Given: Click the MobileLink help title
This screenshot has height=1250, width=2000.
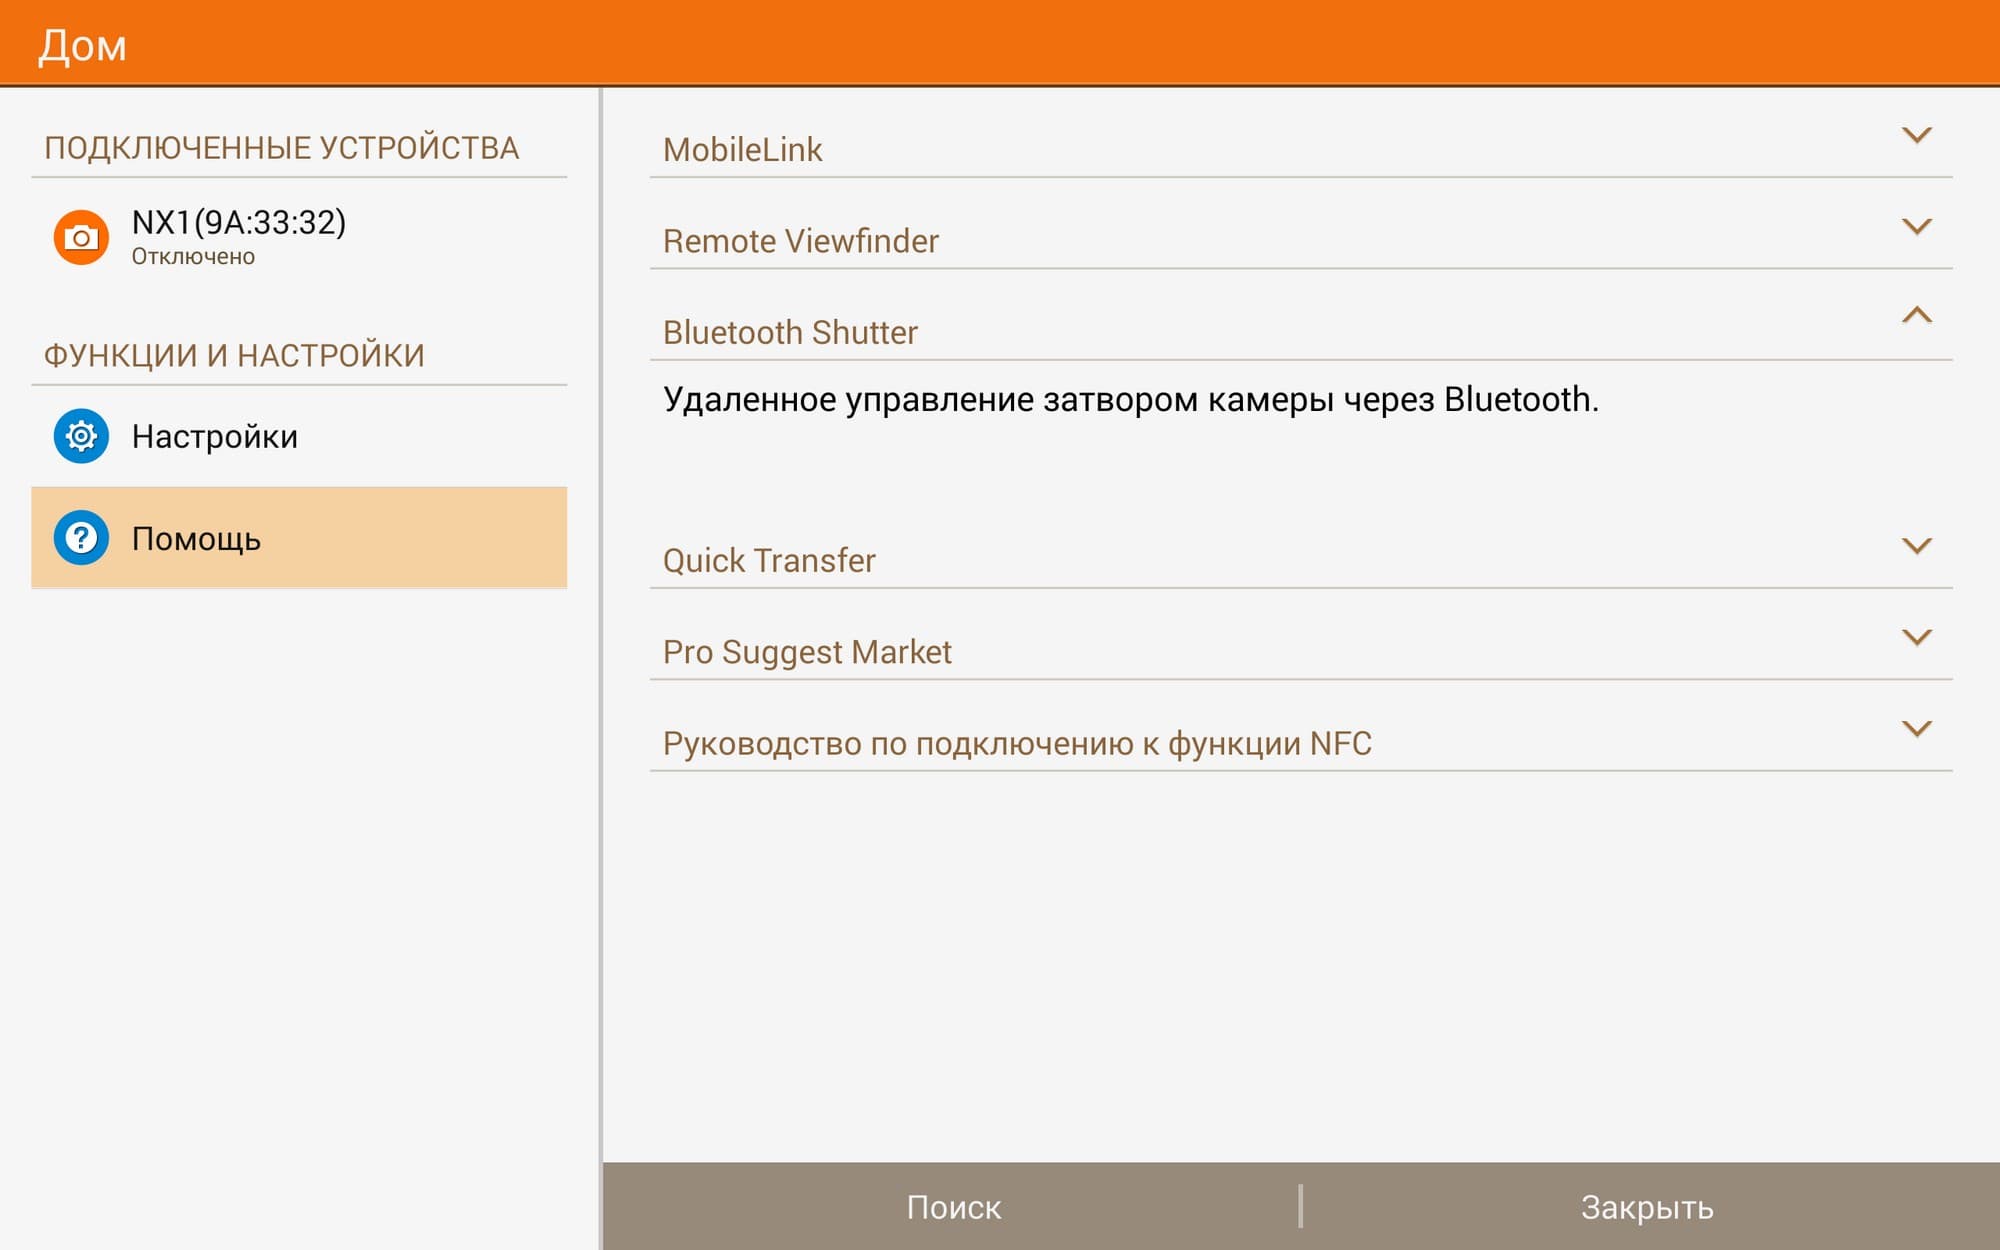Looking at the screenshot, I should pos(742,150).
